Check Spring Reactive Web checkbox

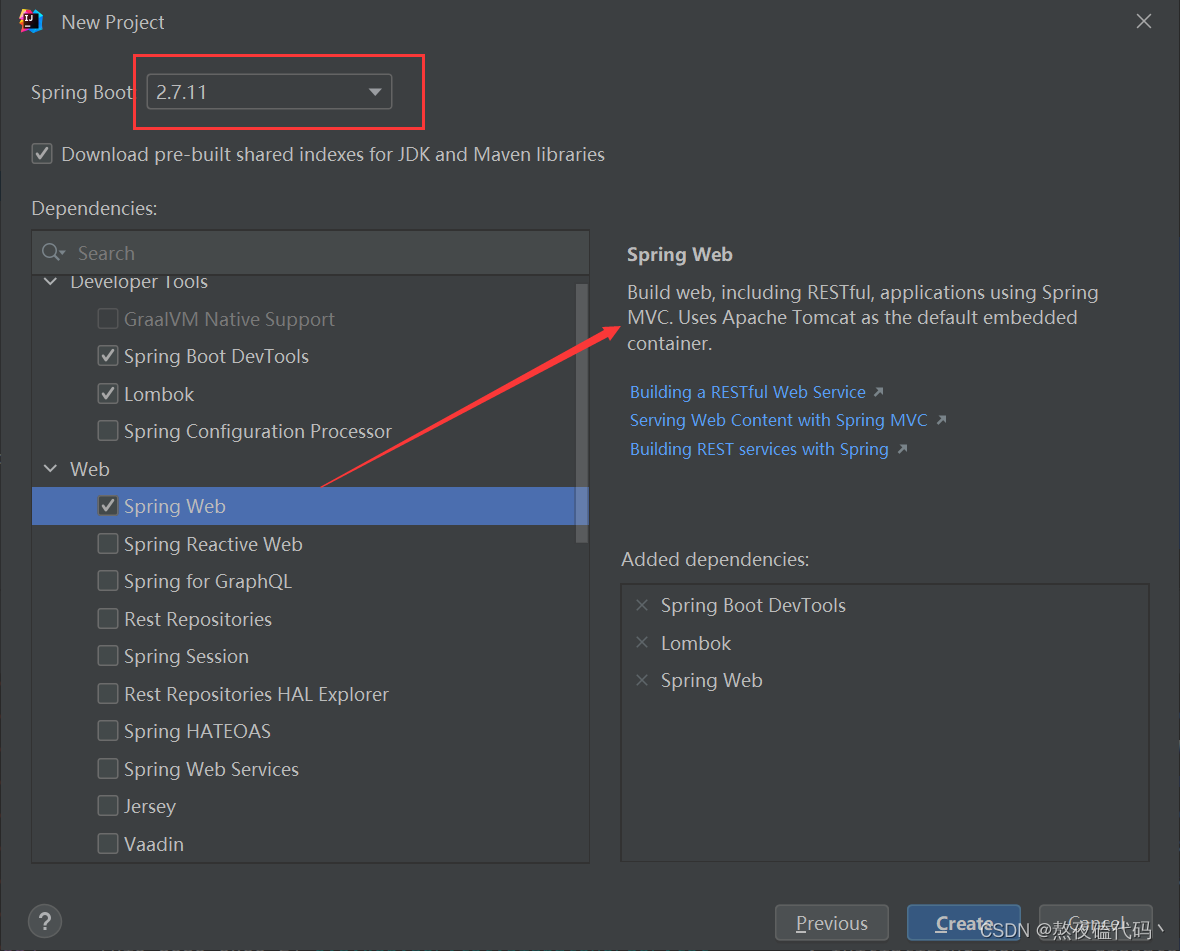[x=108, y=543]
